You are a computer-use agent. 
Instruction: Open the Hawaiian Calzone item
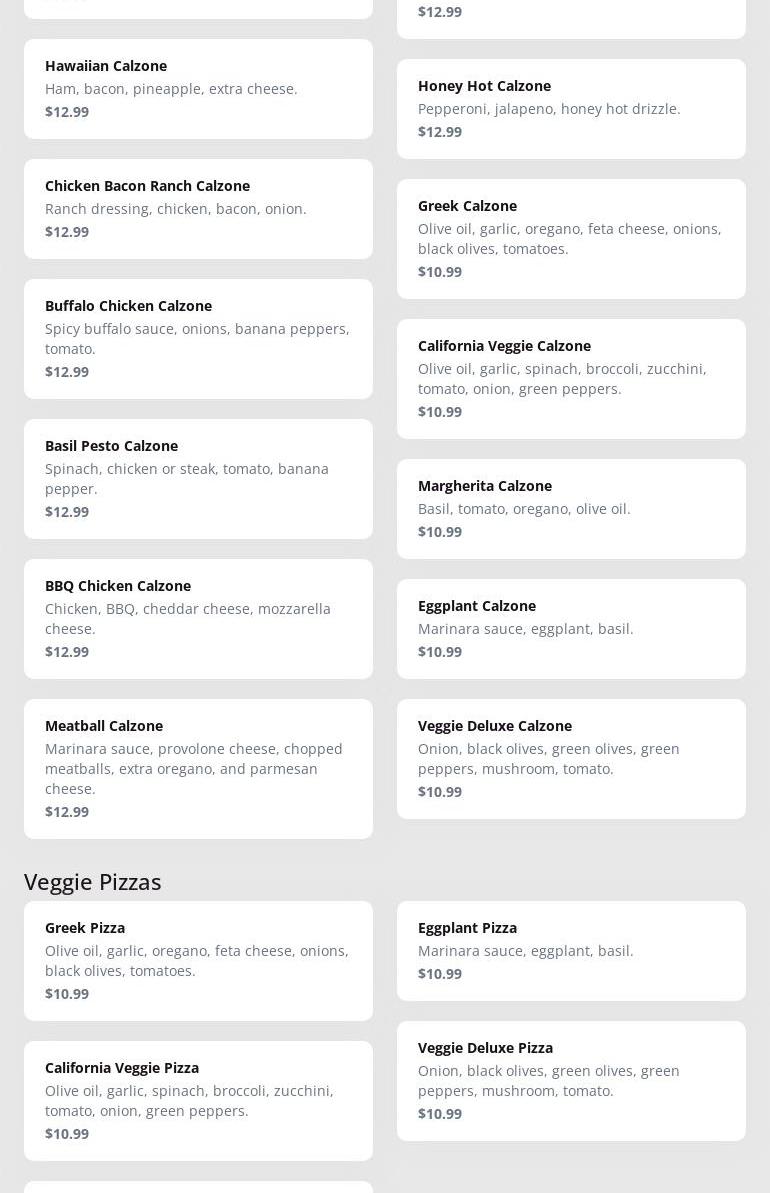198,88
